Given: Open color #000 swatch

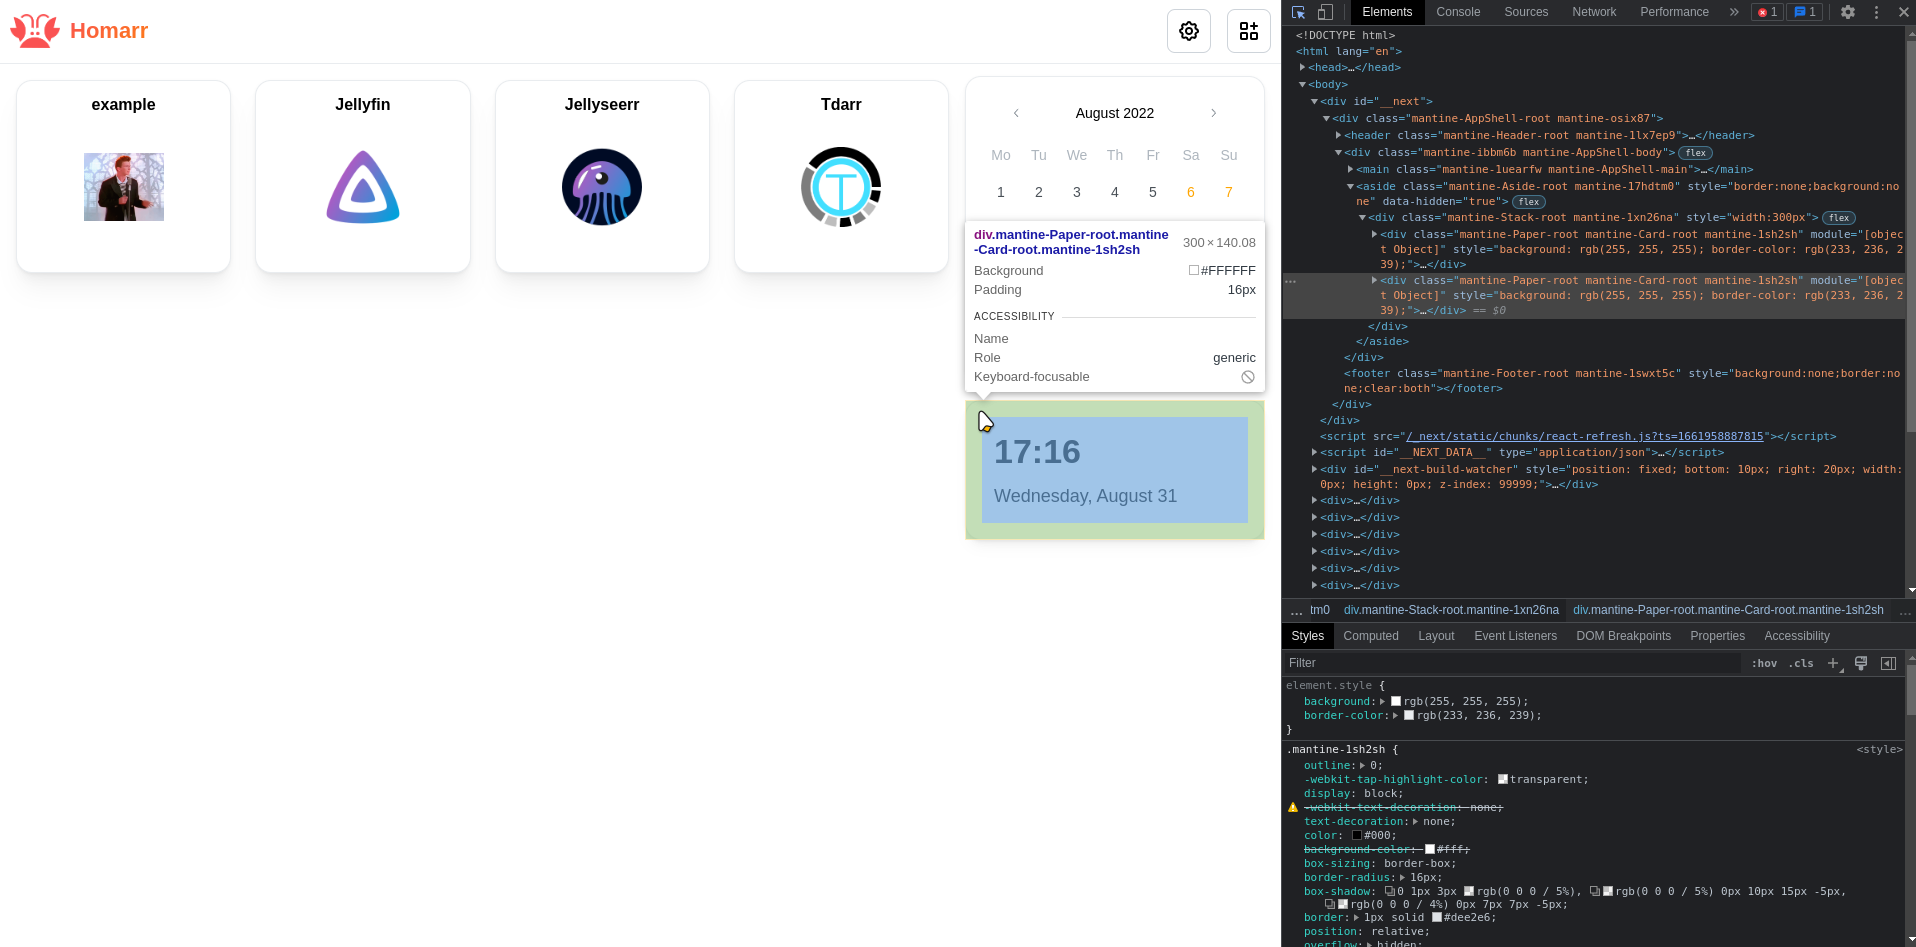Looking at the screenshot, I should point(1357,835).
